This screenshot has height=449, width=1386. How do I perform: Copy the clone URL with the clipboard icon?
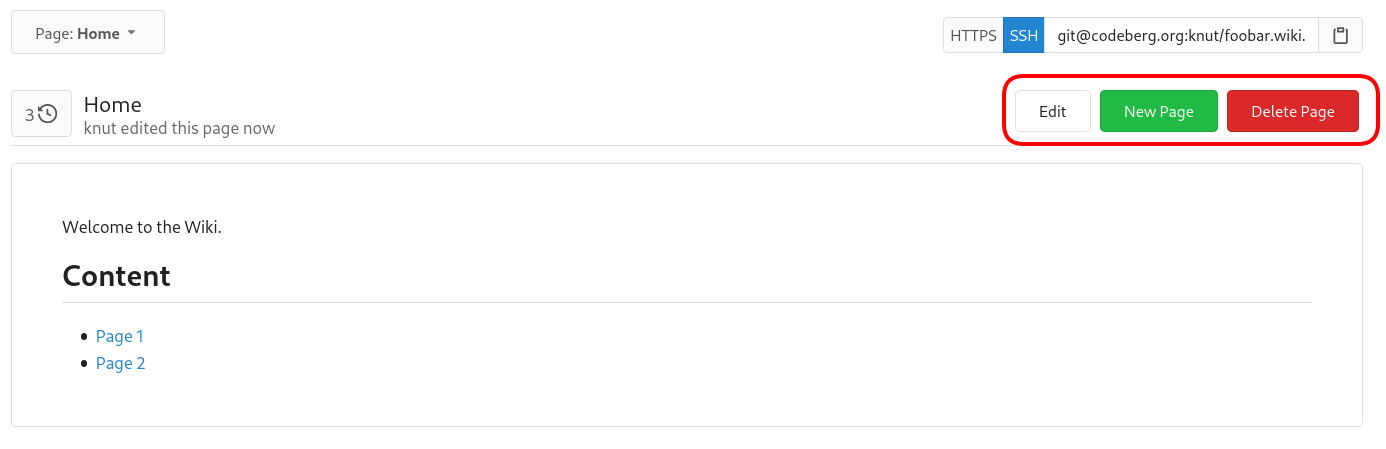click(1341, 36)
